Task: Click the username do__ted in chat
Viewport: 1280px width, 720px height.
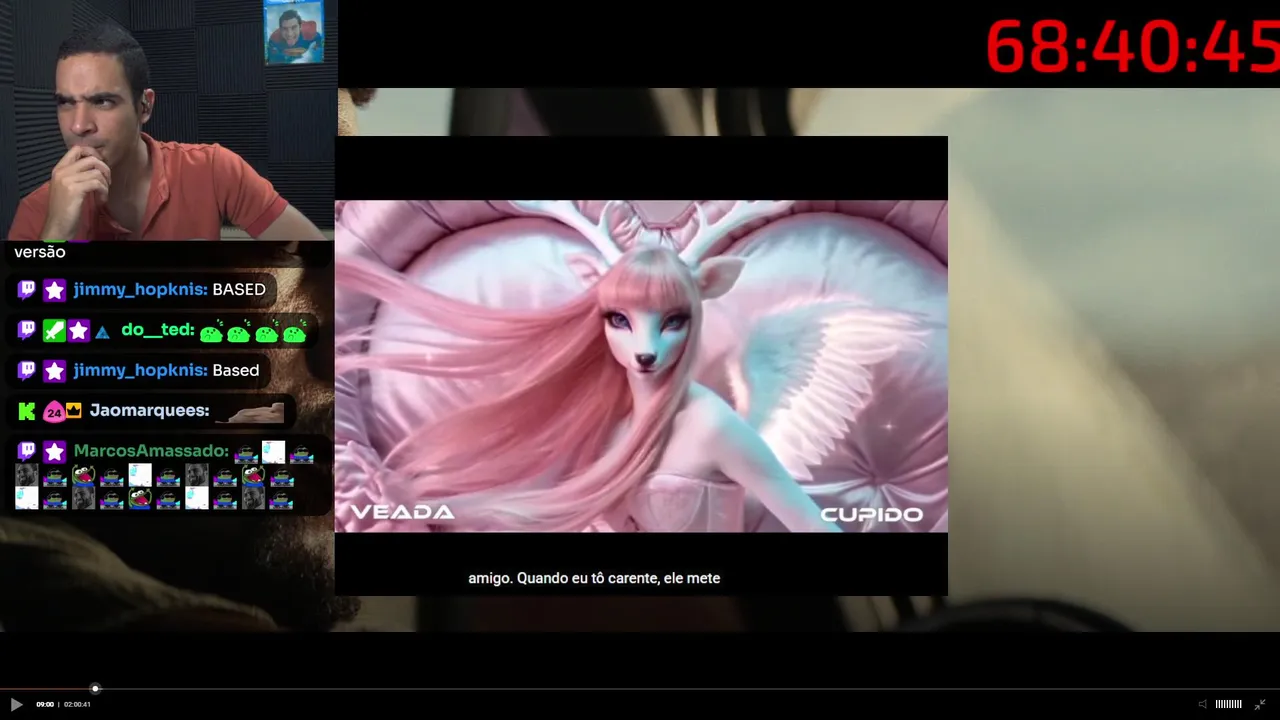Action: coord(158,329)
